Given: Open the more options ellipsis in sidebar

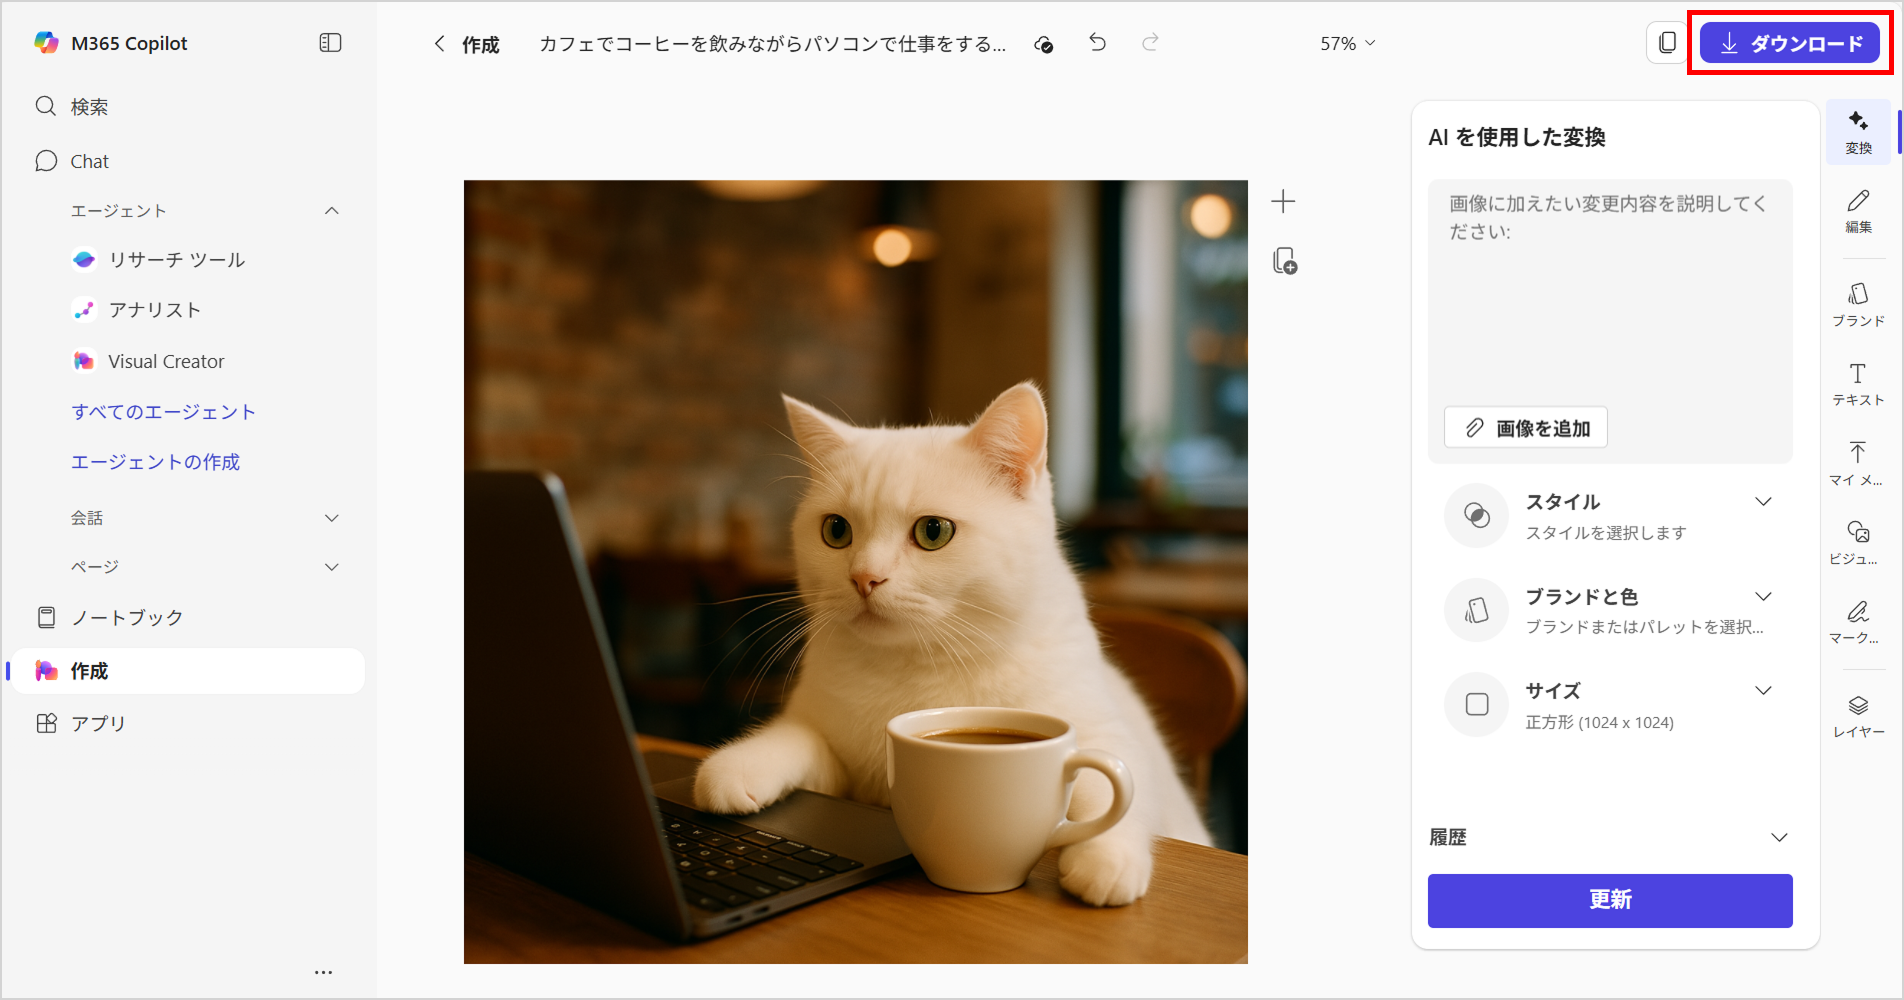Looking at the screenshot, I should point(323,972).
